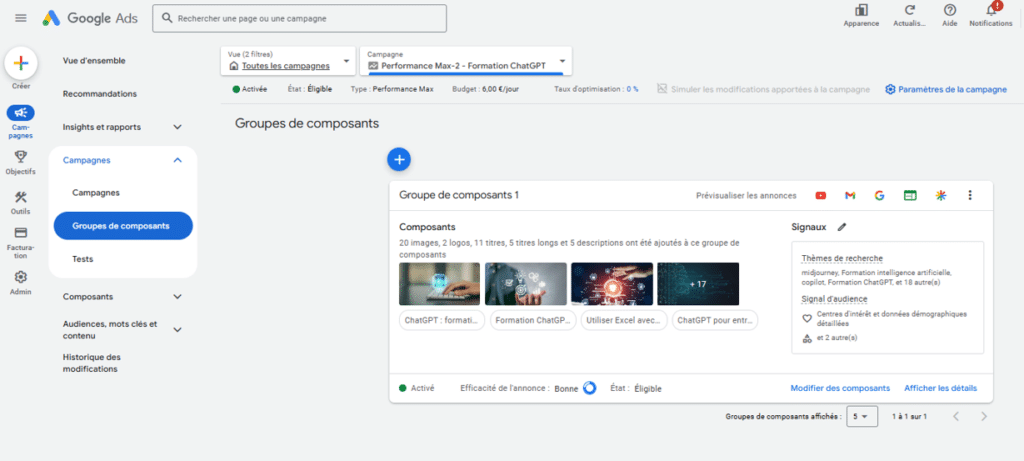
Task: Open the Objectifs trophy icon
Action: (21, 156)
